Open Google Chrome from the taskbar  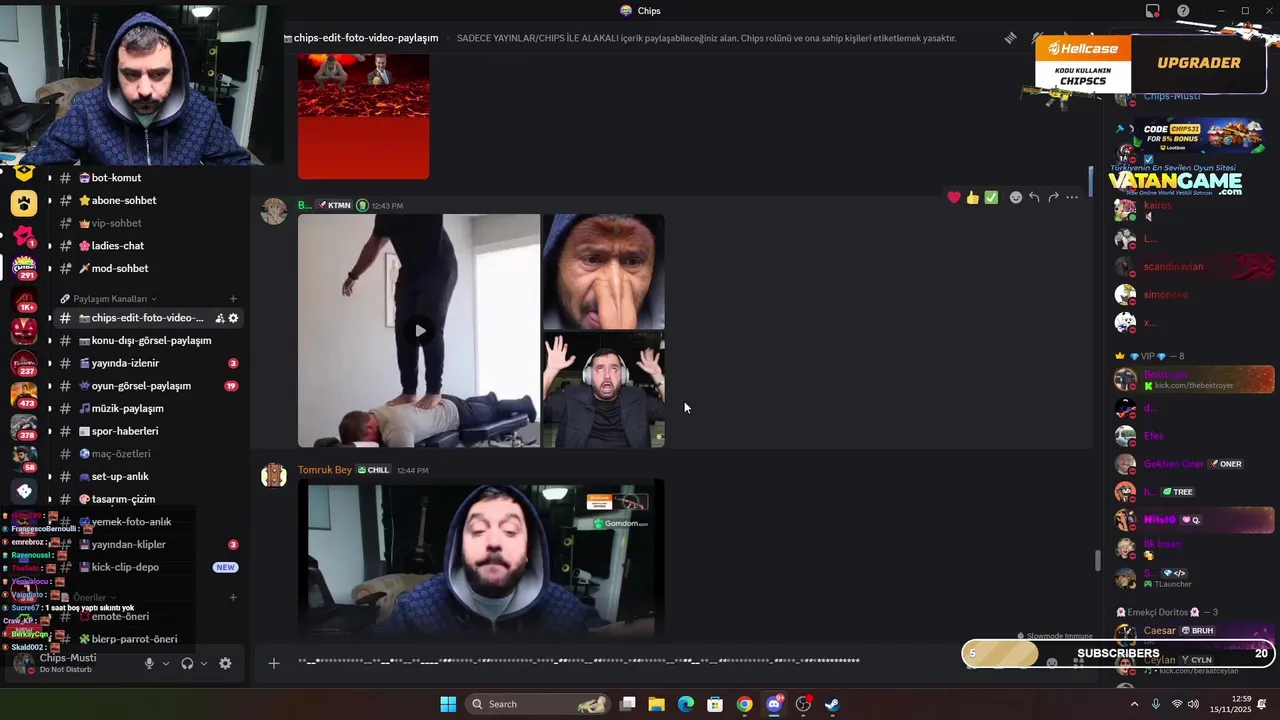(744, 704)
